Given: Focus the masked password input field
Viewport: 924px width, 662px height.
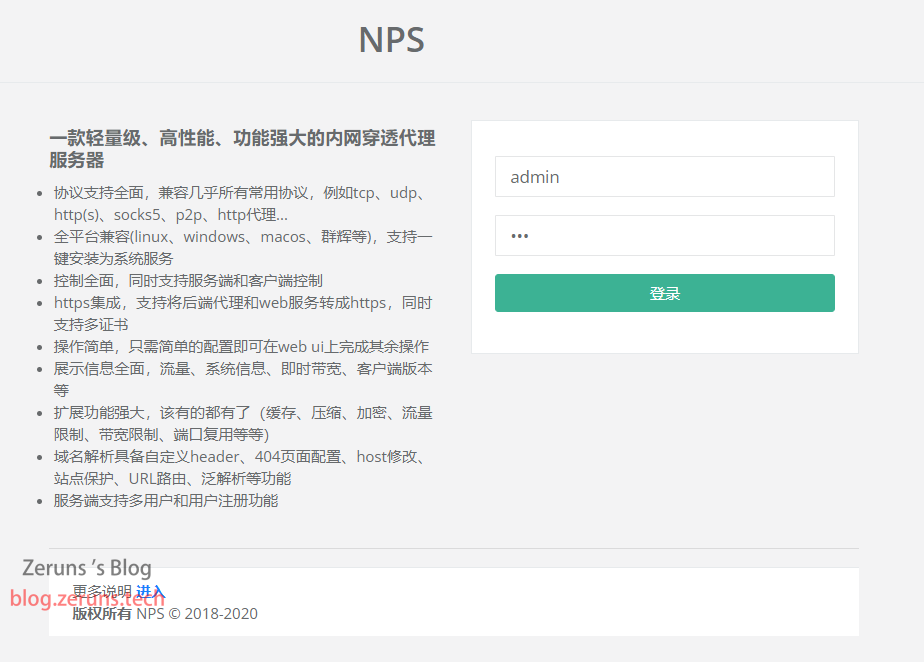Looking at the screenshot, I should tap(665, 235).
